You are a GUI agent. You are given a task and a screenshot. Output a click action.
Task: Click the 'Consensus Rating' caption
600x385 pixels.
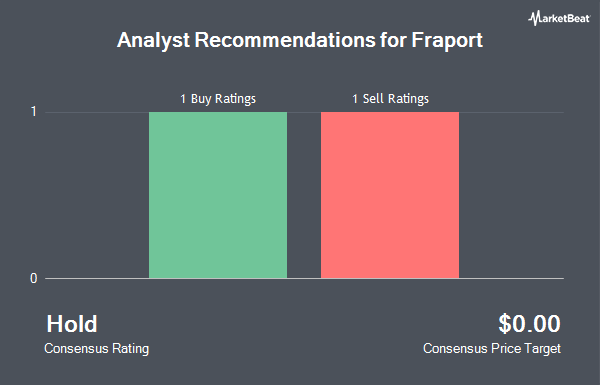(96, 349)
